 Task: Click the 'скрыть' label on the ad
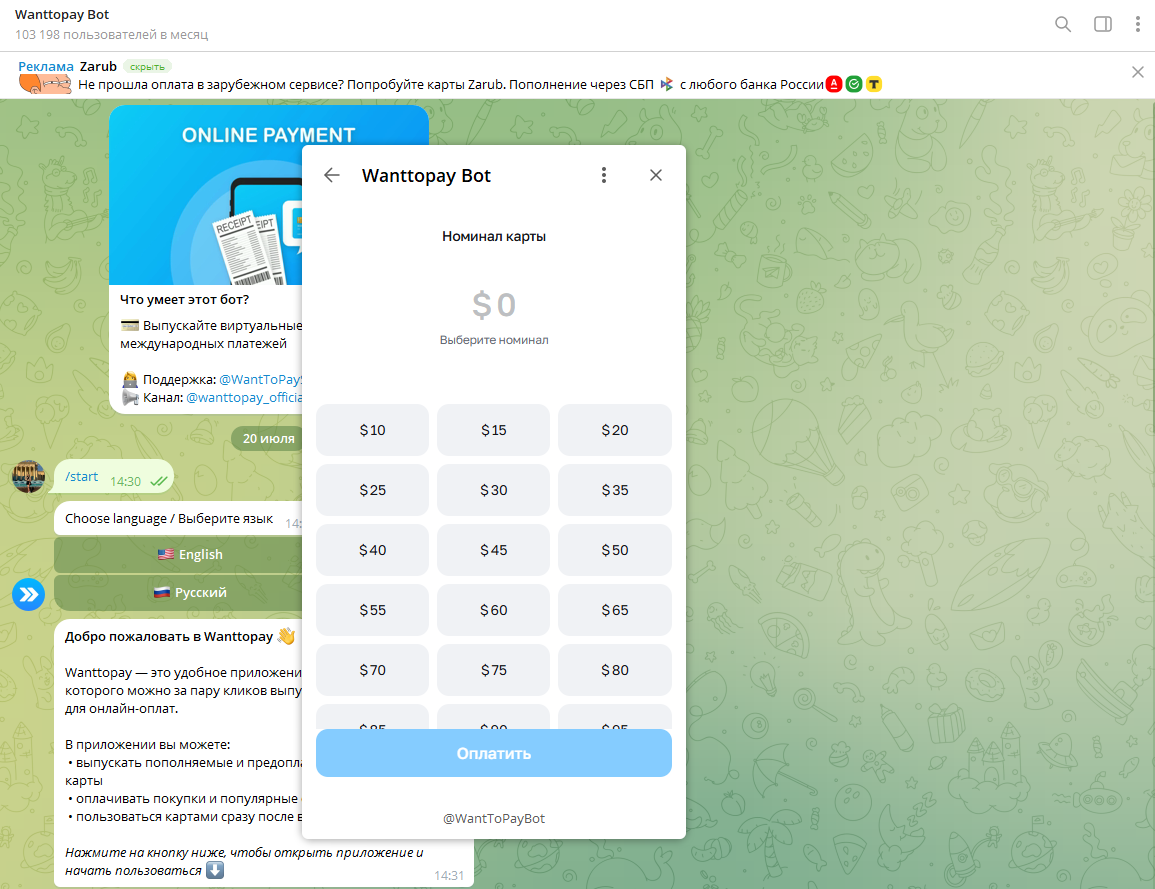tap(147, 66)
